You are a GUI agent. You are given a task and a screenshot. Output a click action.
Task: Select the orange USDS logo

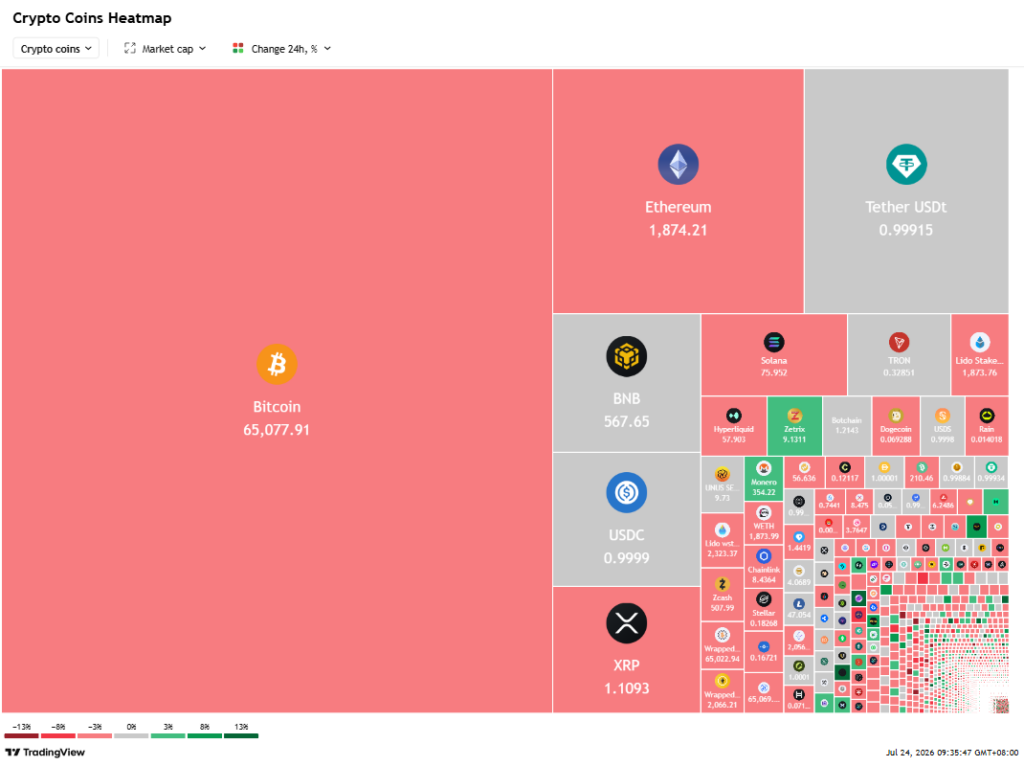(942, 415)
